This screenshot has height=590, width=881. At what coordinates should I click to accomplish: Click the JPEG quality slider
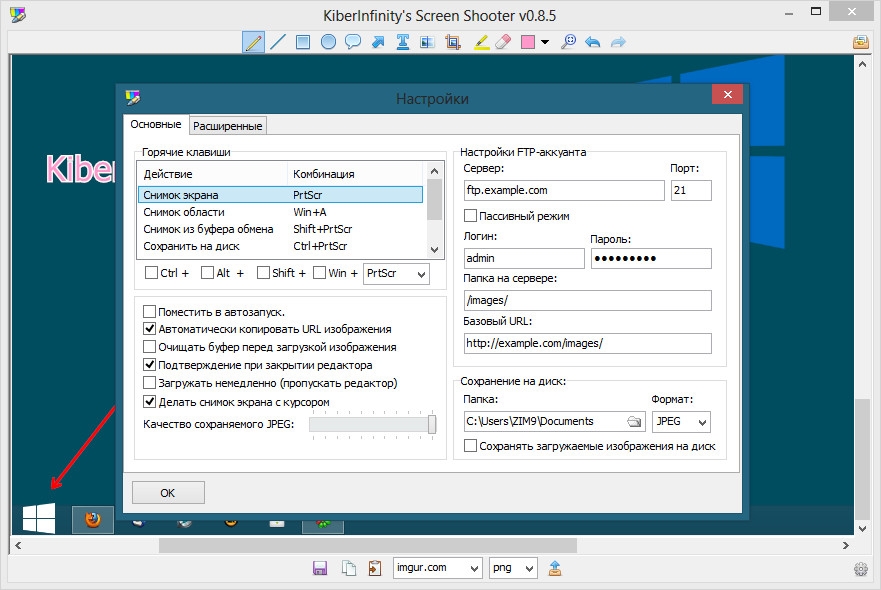click(x=373, y=425)
